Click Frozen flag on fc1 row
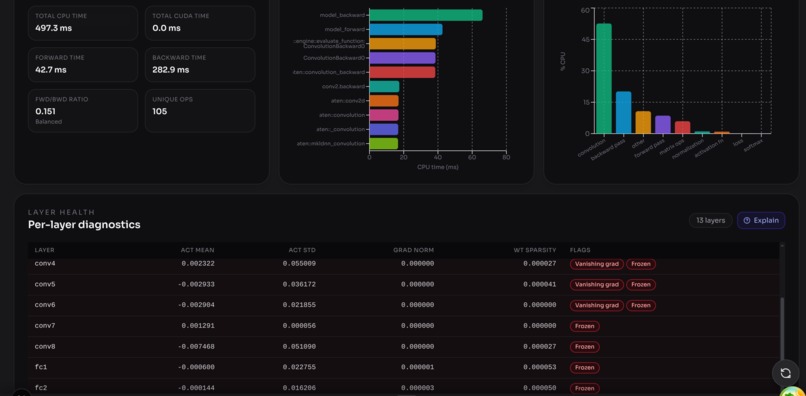806x396 pixels. (x=584, y=368)
